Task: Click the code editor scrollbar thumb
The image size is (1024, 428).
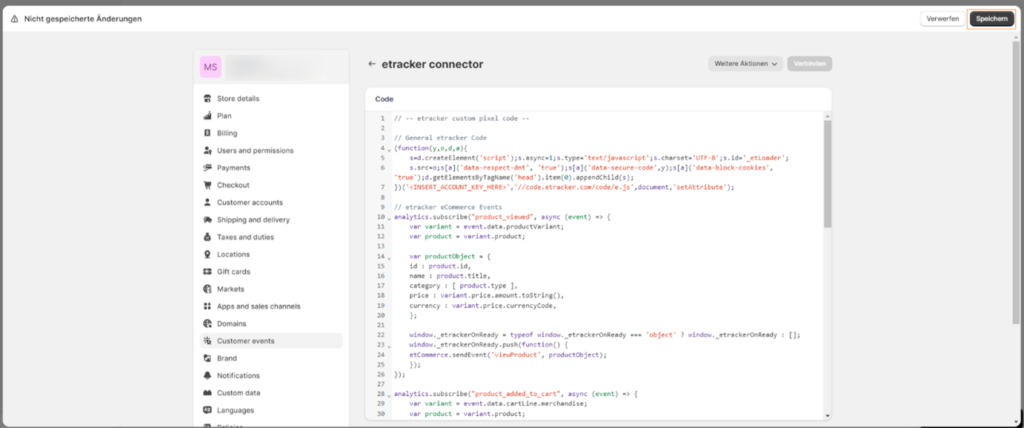Action: tap(827, 174)
